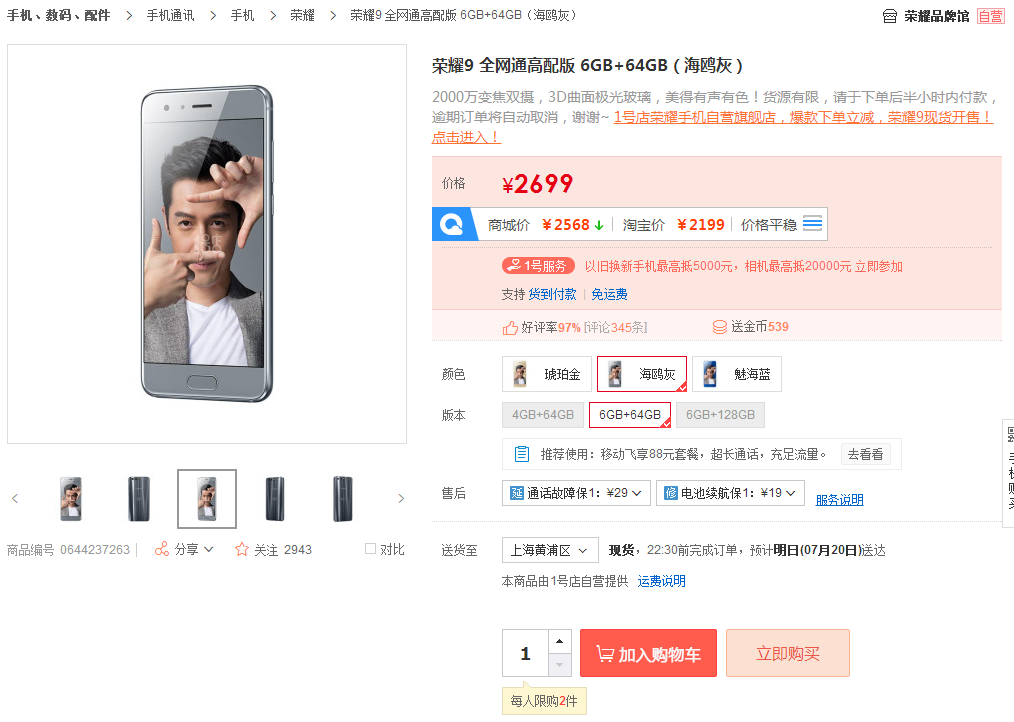The image size is (1014, 722).
Task: Select the 6GB+64GB version option
Action: tap(630, 415)
